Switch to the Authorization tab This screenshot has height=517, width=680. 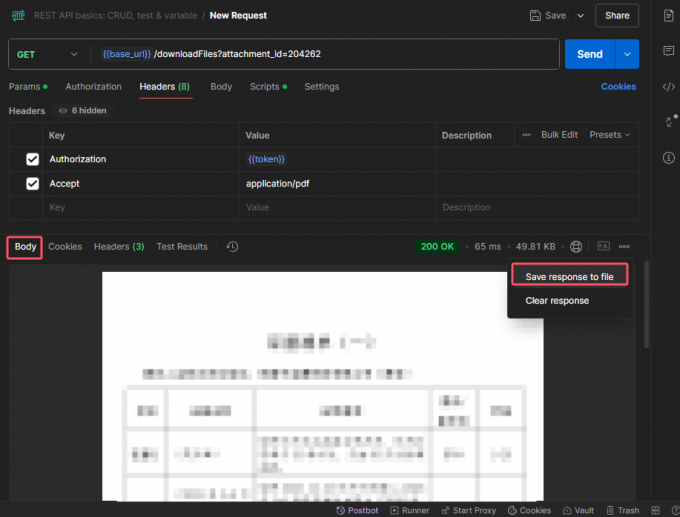[93, 87]
